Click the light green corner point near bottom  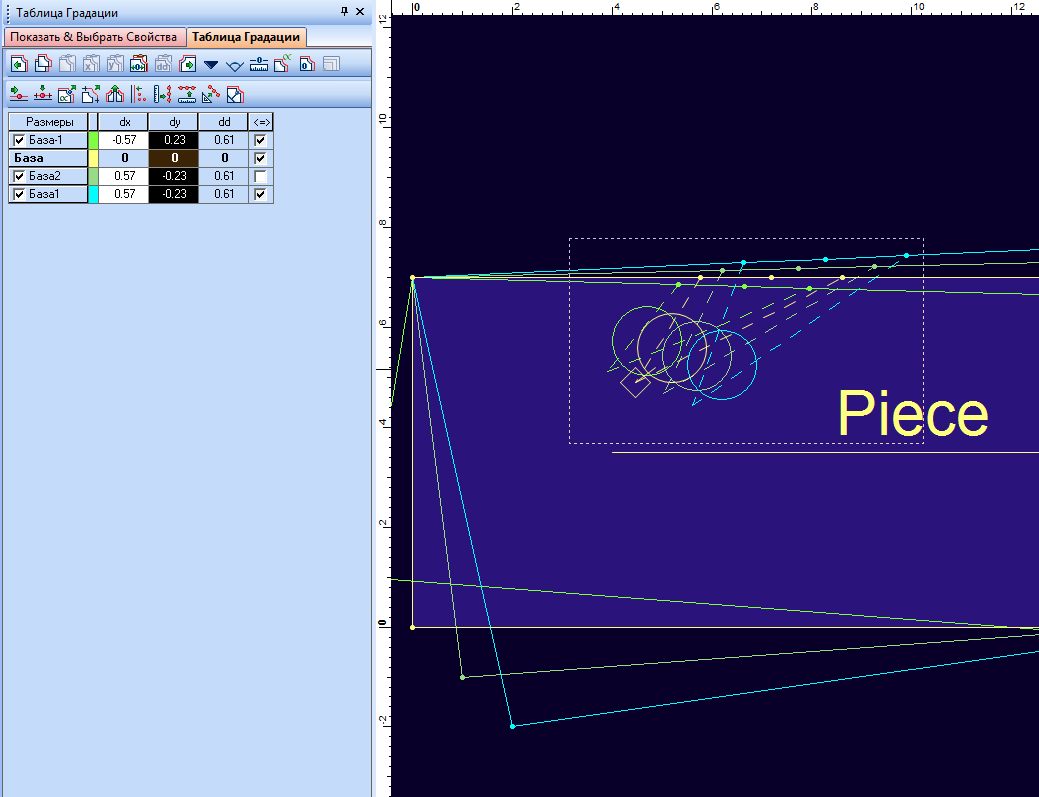pyautogui.click(x=463, y=677)
